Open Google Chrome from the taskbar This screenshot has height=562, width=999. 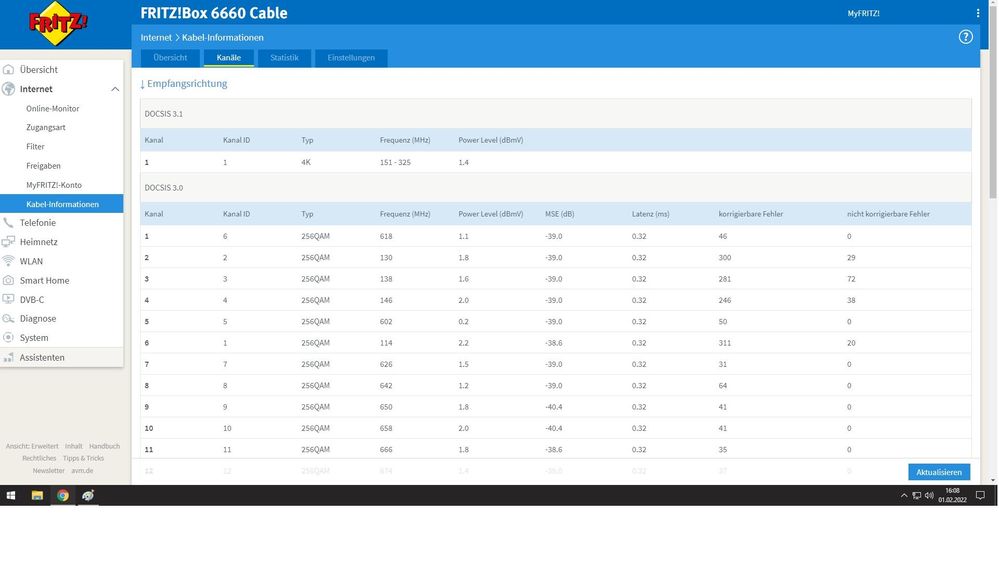tap(62, 495)
